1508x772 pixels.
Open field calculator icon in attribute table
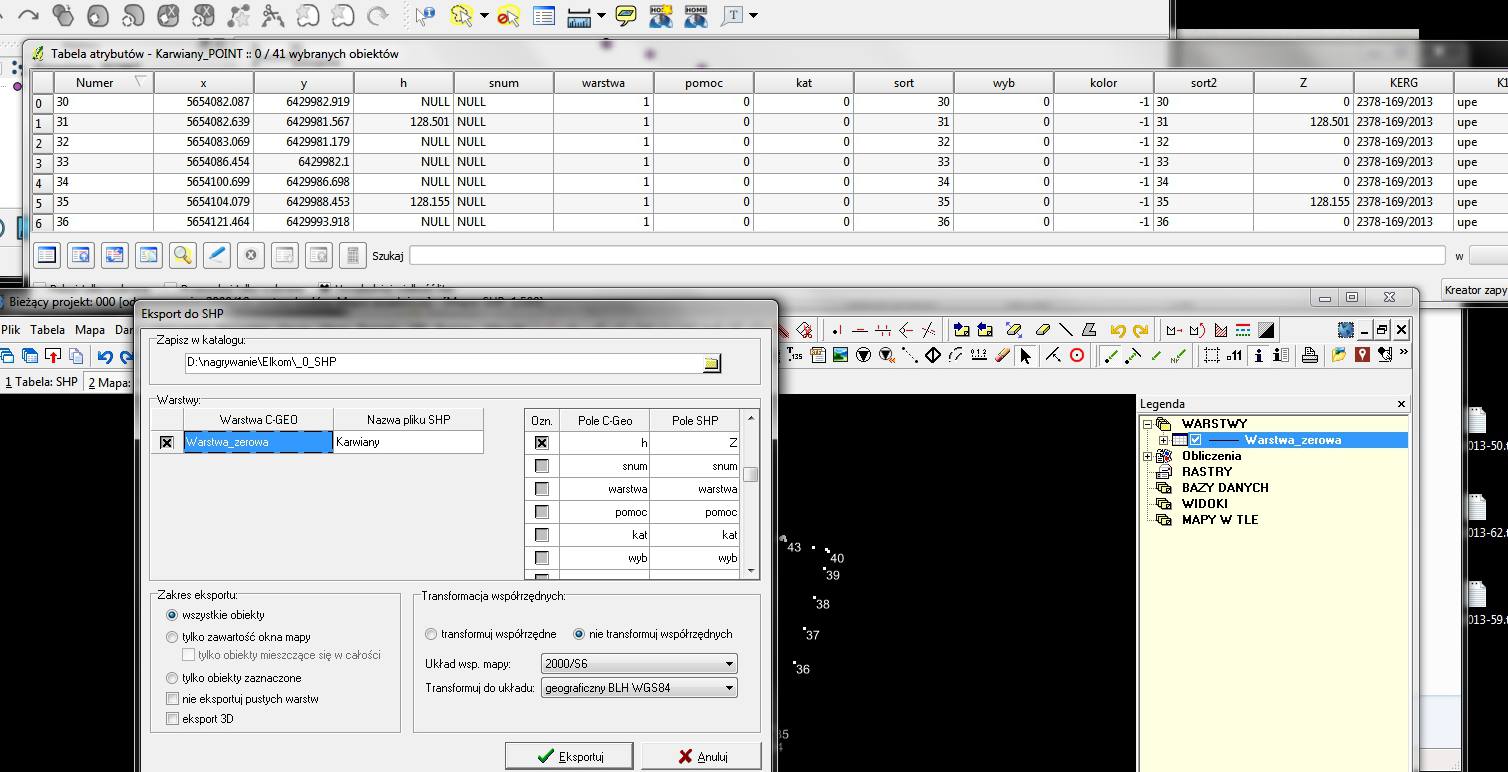352,256
